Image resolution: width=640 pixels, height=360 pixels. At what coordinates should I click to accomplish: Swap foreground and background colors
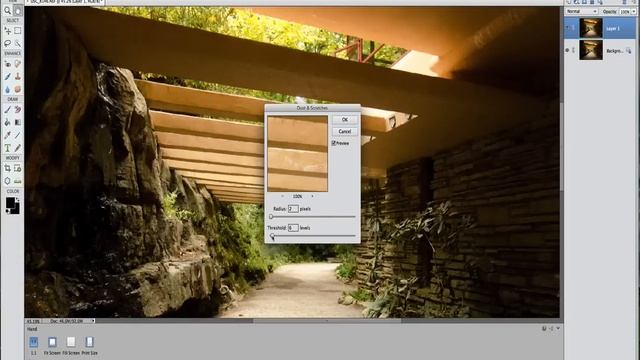18,200
